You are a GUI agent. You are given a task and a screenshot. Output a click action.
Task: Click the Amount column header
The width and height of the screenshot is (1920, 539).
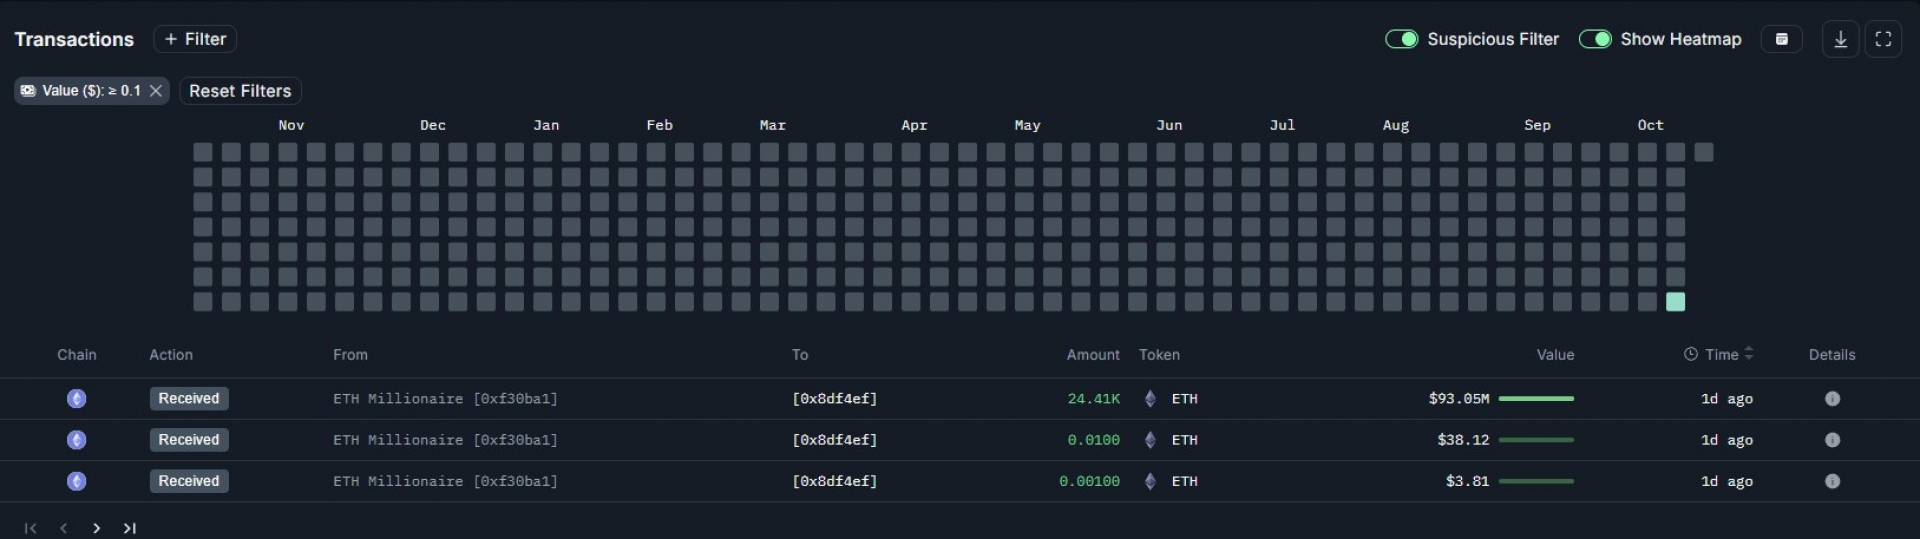tap(1092, 355)
